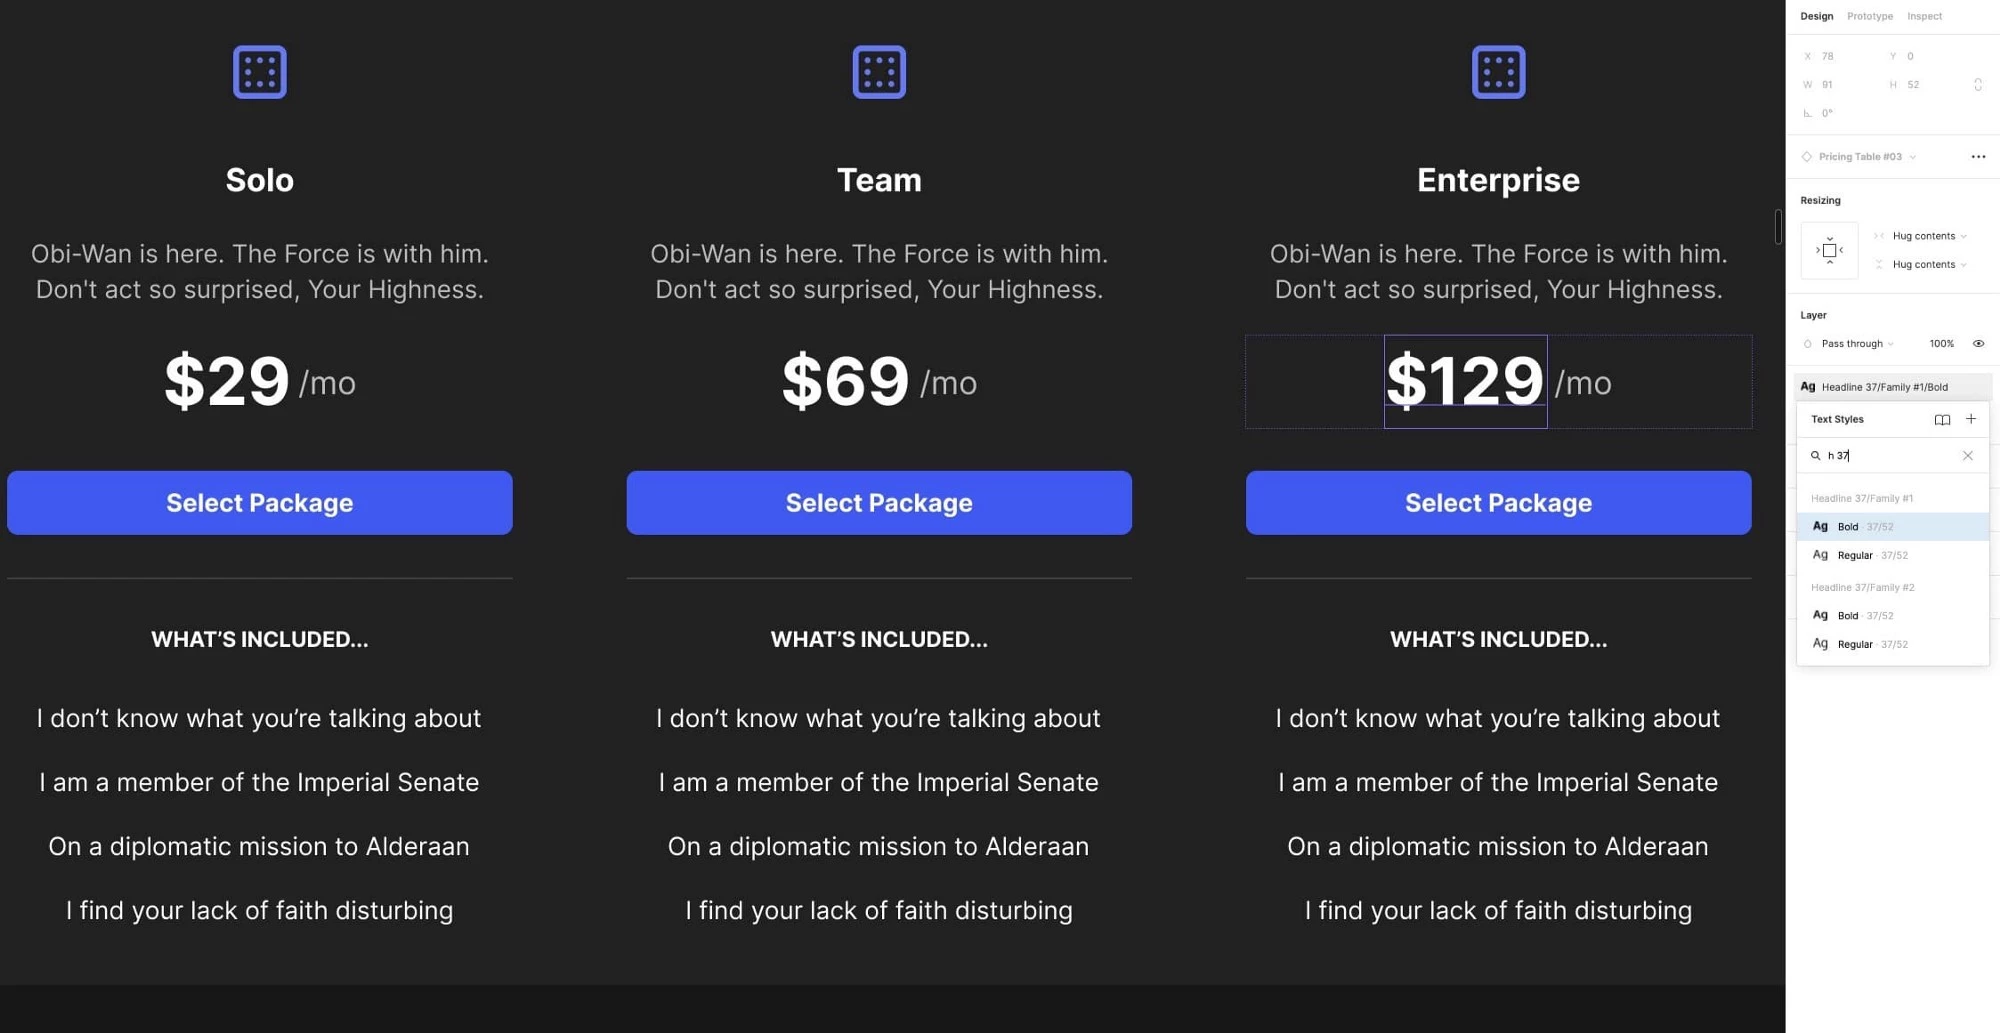The height and width of the screenshot is (1033, 2000).
Task: Open more options with the ellipsis icon
Action: tap(1978, 157)
